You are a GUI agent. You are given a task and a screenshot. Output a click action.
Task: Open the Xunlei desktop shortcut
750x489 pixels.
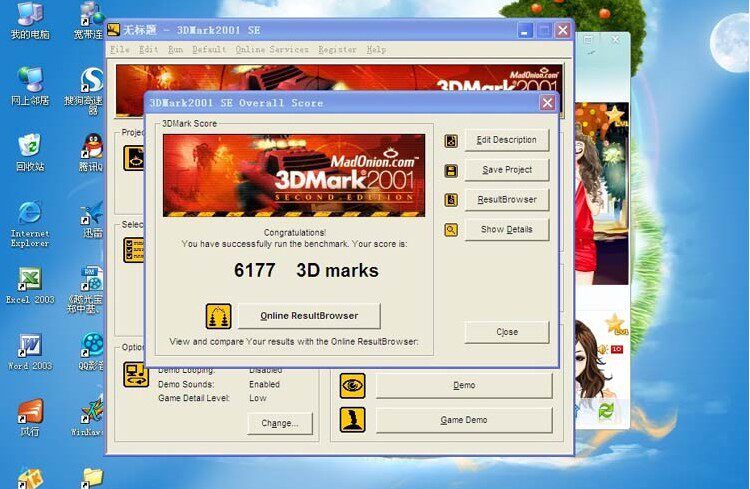pos(92,219)
